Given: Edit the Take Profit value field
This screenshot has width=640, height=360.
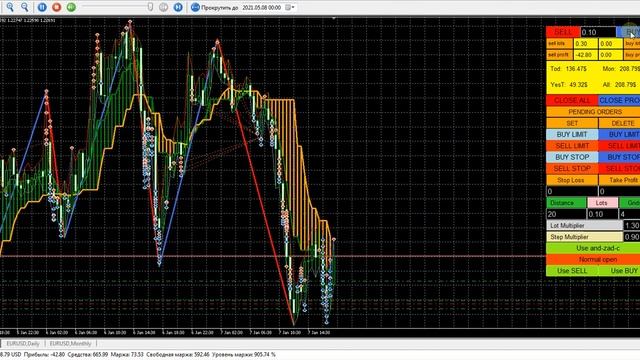Looking at the screenshot, I should (x=619, y=191).
